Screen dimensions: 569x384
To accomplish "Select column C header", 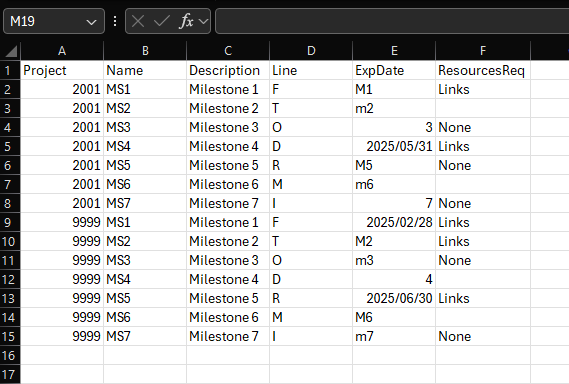I will (x=228, y=51).
